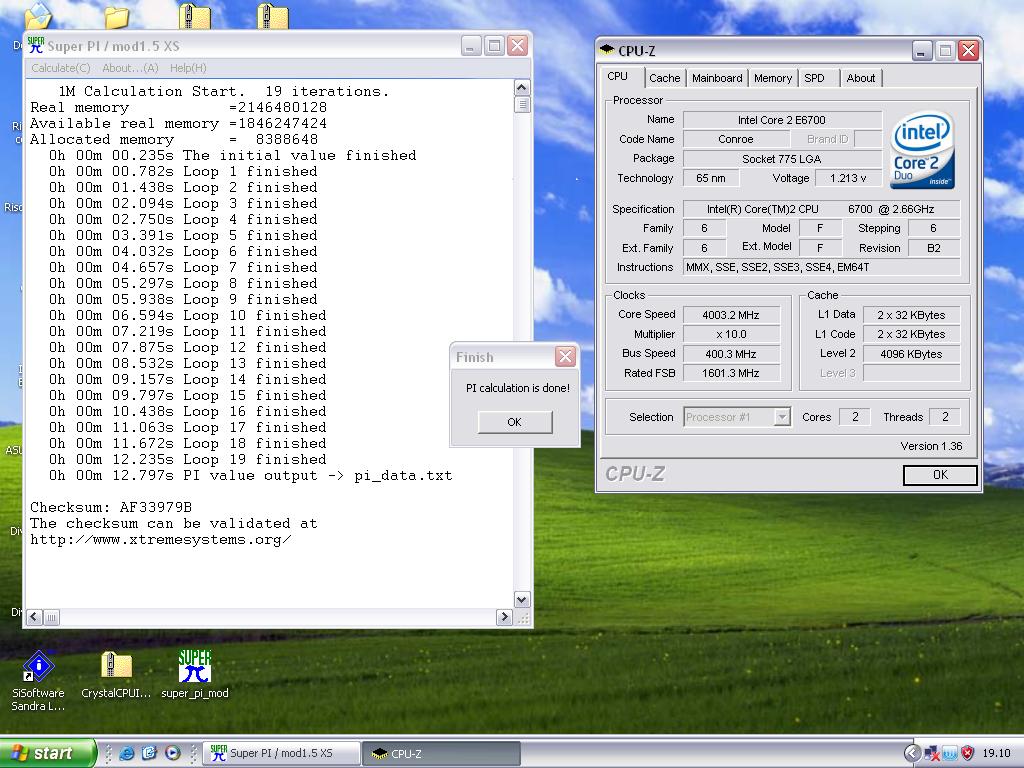Click the Voltage value 1.213 v

point(848,178)
